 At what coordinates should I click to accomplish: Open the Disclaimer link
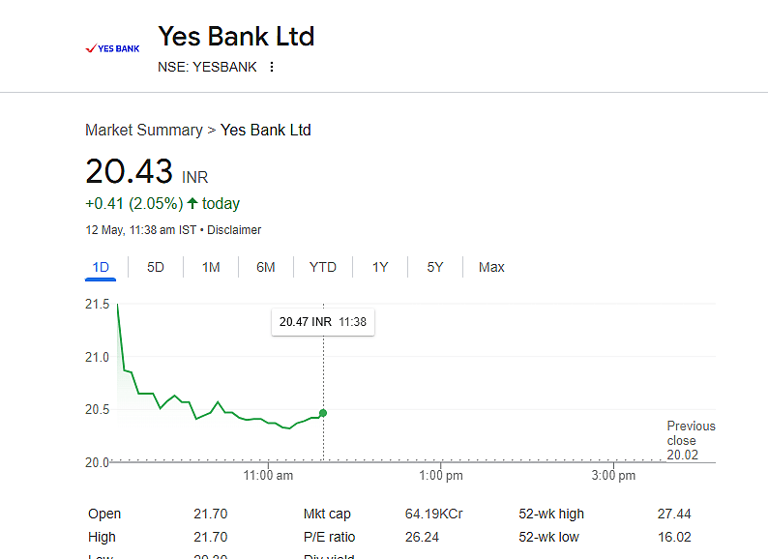pyautogui.click(x=234, y=230)
